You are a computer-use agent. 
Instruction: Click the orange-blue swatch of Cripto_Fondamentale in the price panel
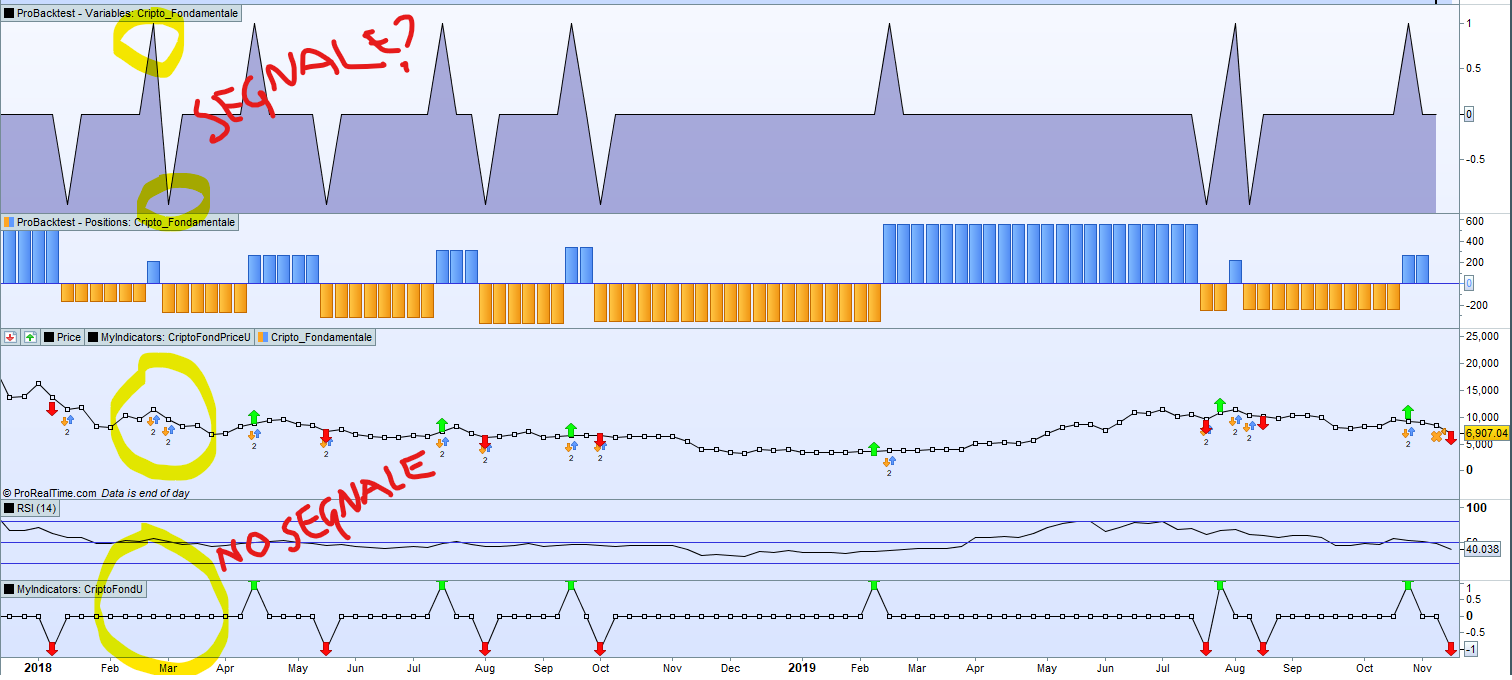(x=263, y=338)
